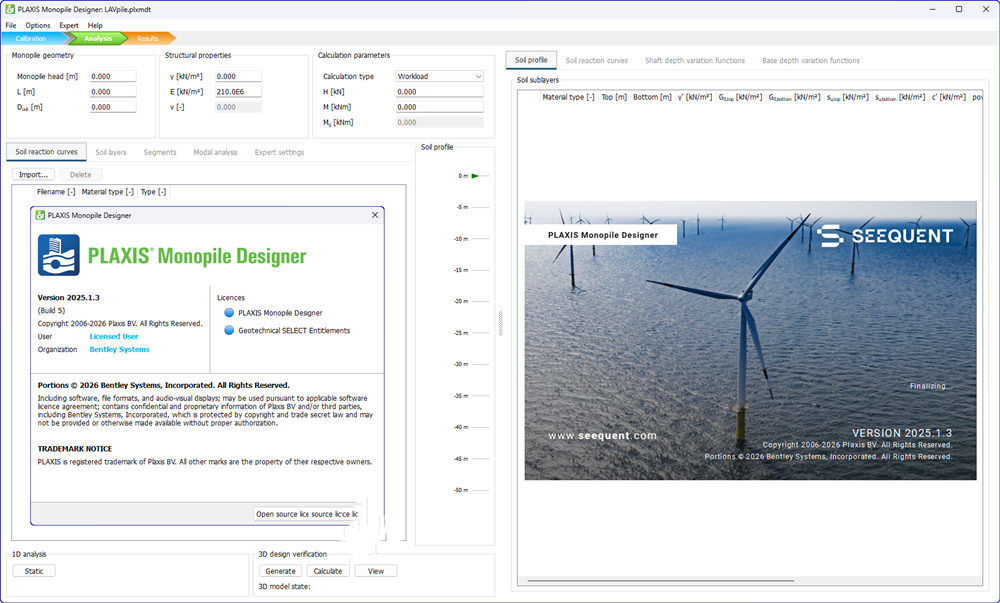Click the vertical splitter handle between panels

click(501, 323)
